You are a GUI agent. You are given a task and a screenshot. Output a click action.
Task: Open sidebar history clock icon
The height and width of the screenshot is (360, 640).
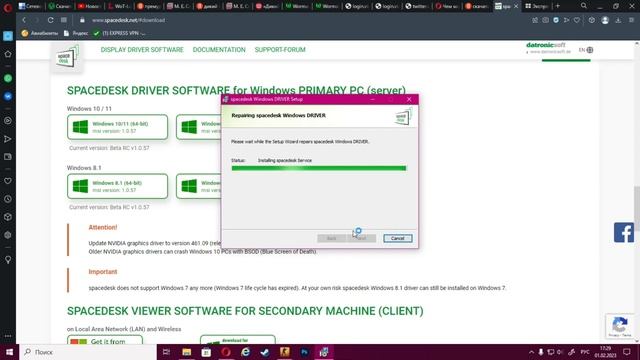tap(8, 199)
